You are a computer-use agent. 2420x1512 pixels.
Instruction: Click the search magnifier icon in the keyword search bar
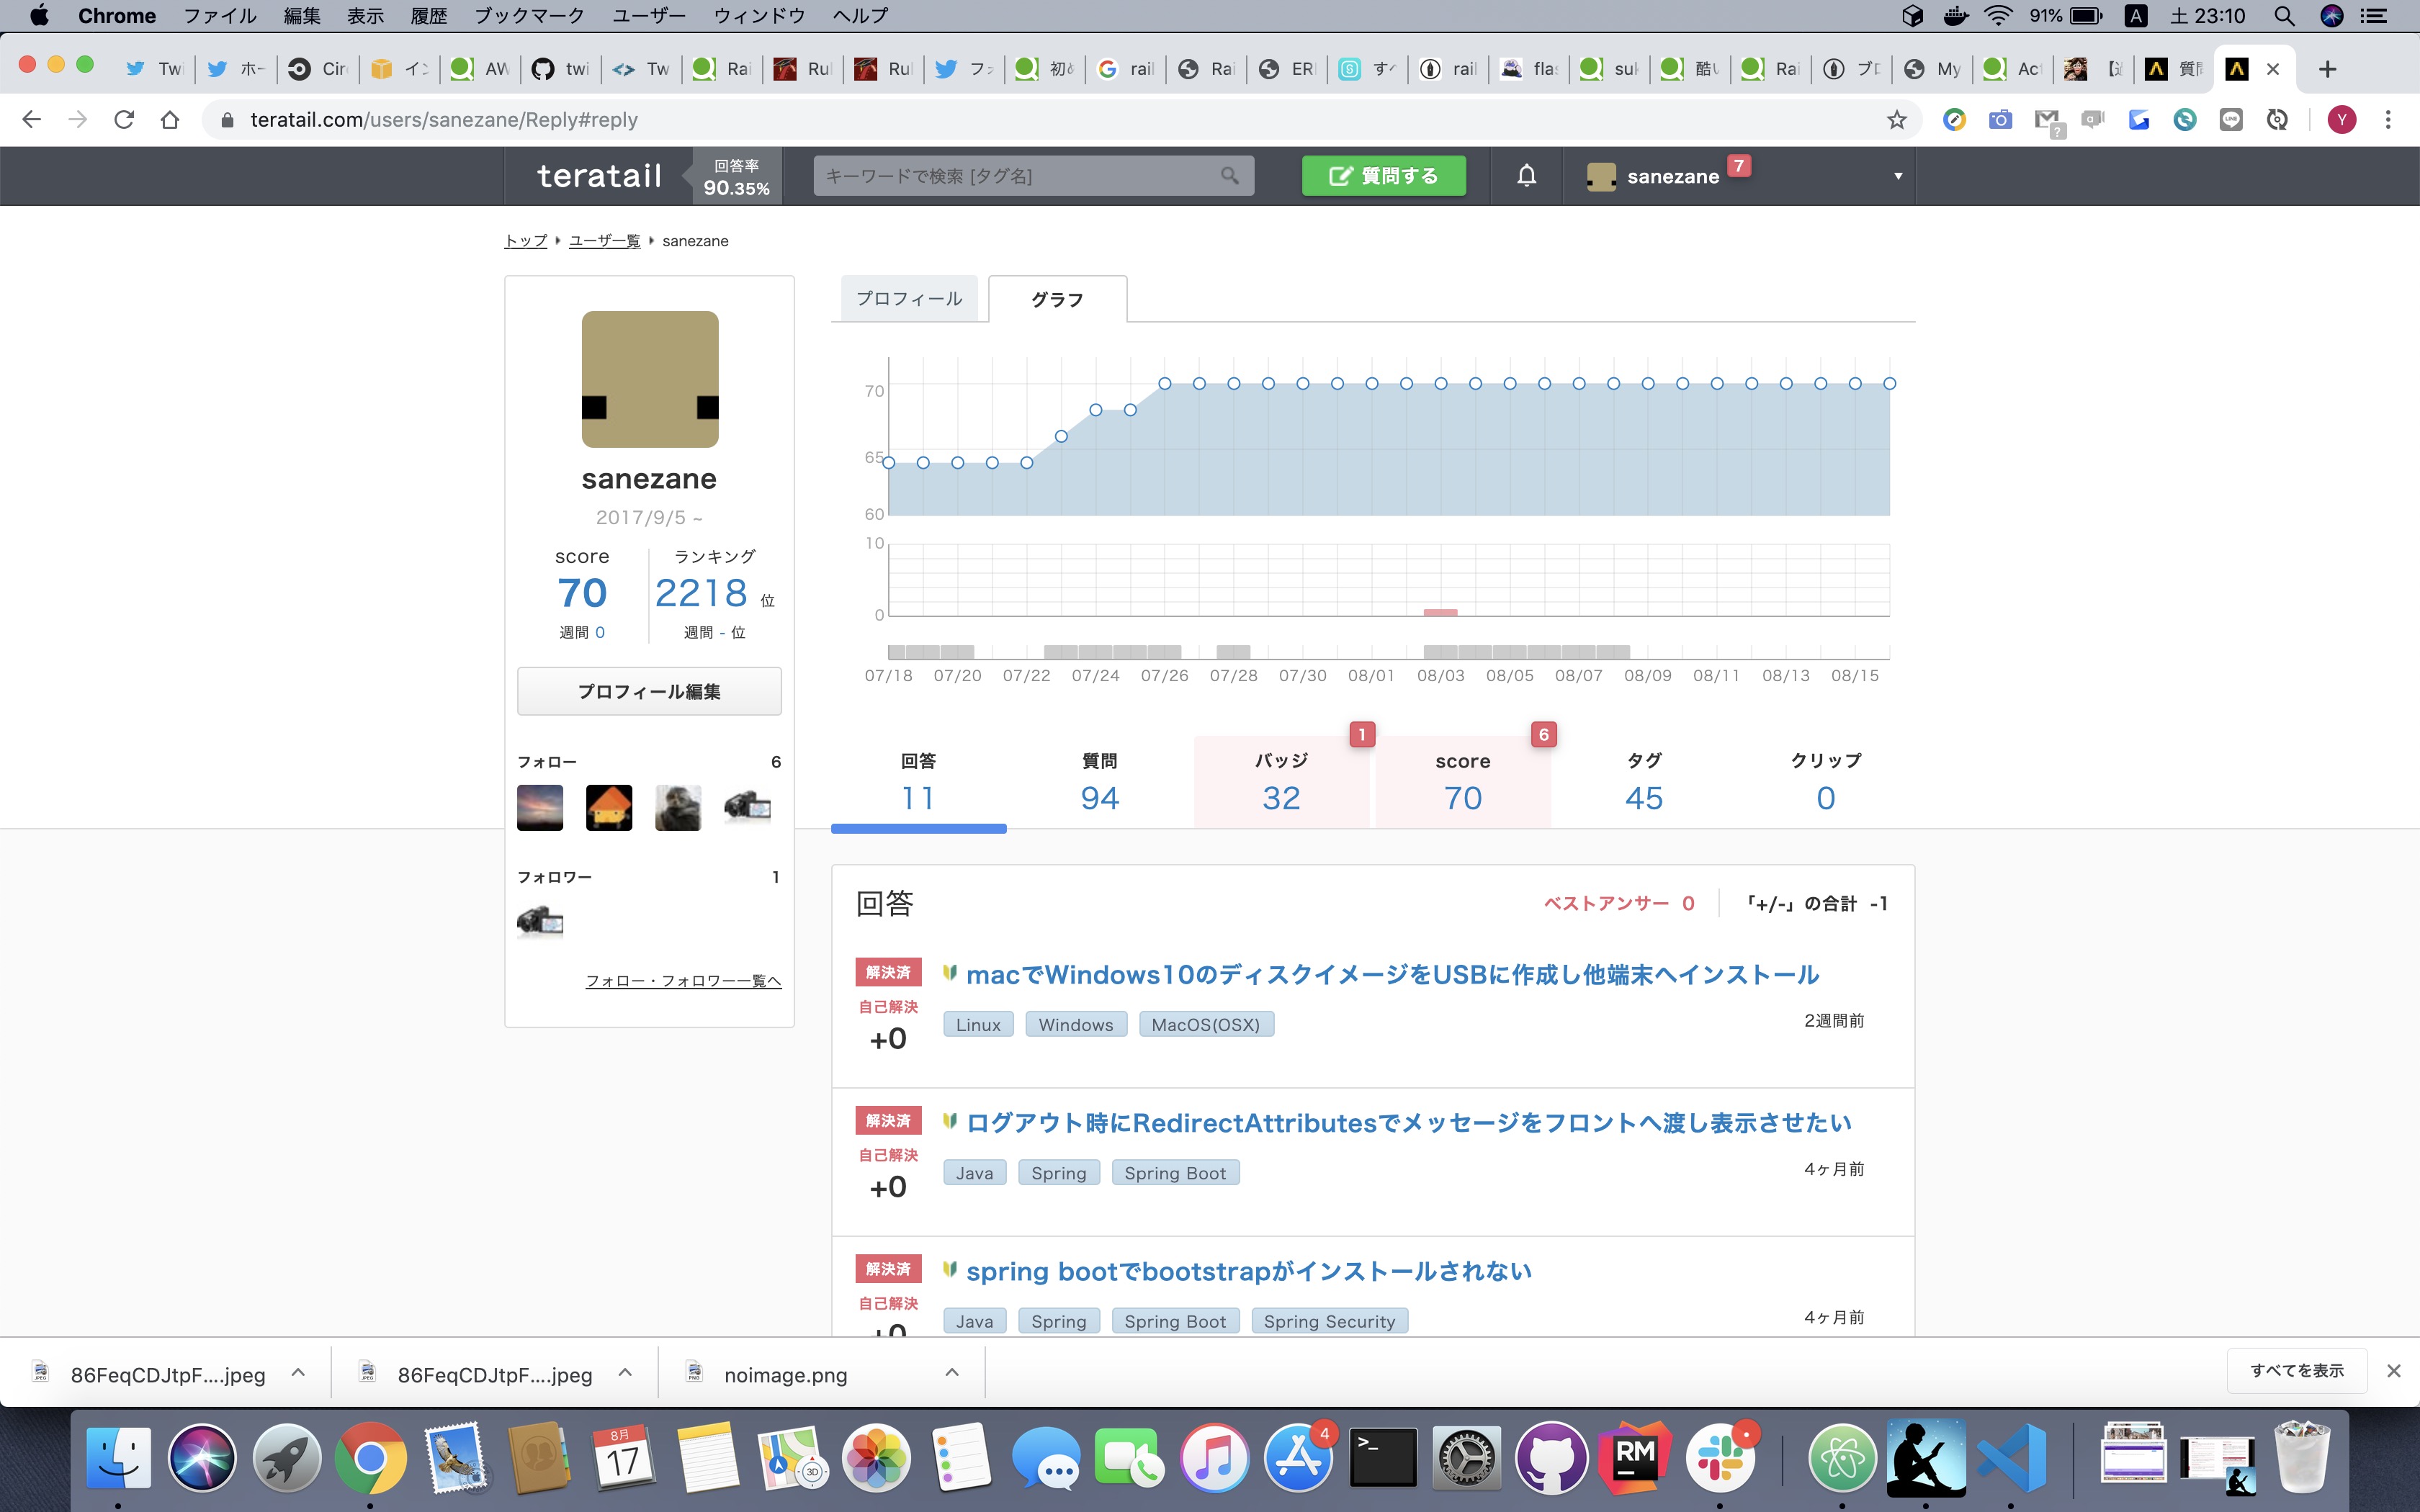[1231, 175]
